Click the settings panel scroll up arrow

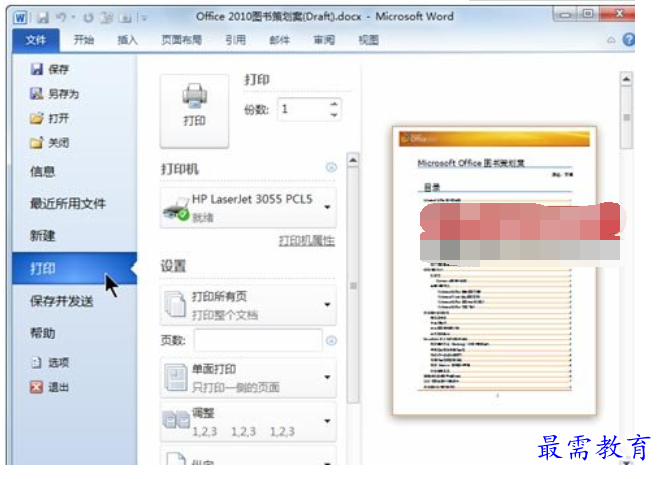353,160
